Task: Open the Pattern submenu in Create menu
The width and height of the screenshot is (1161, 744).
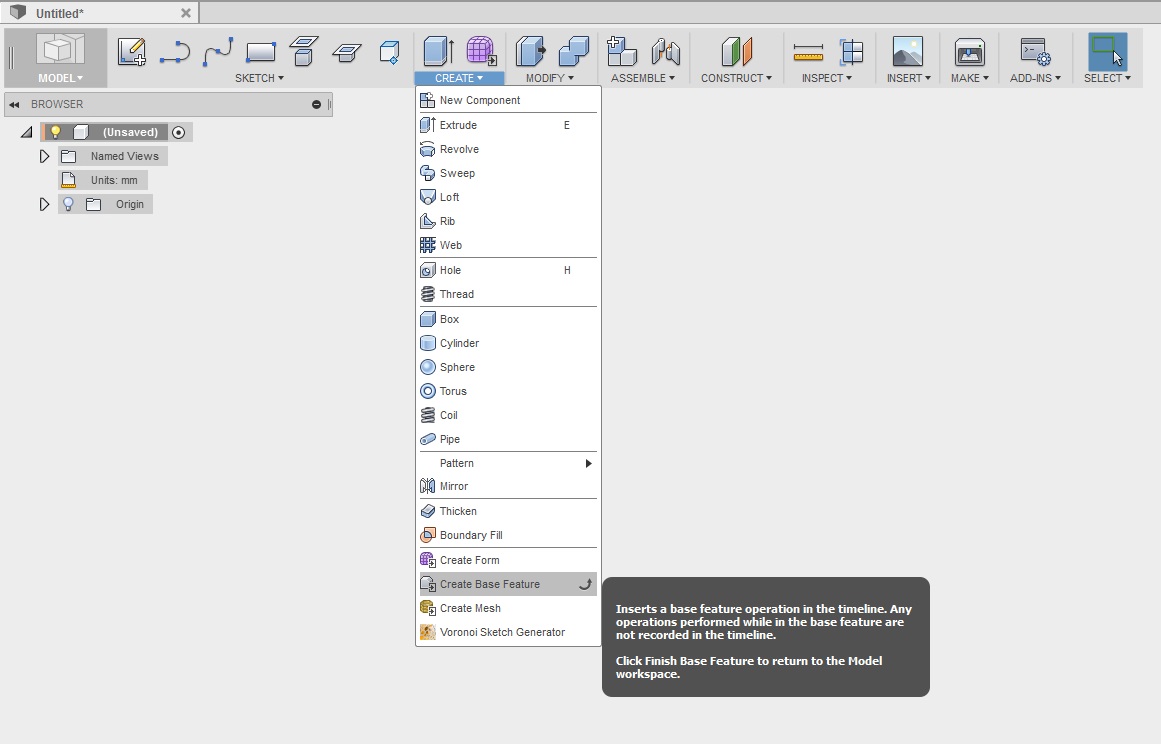Action: click(x=457, y=463)
